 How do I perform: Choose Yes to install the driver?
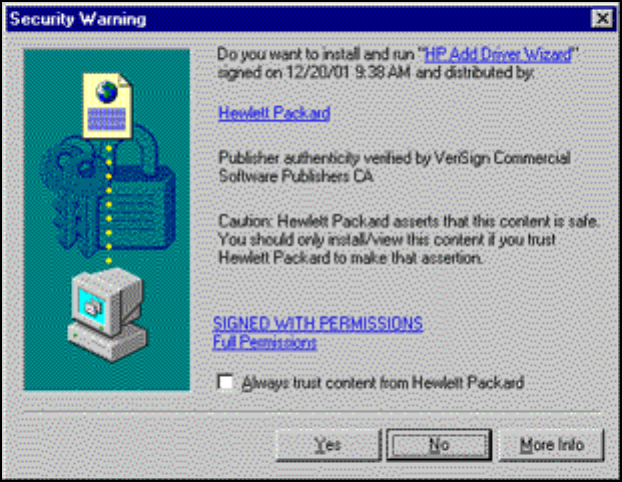pos(328,445)
